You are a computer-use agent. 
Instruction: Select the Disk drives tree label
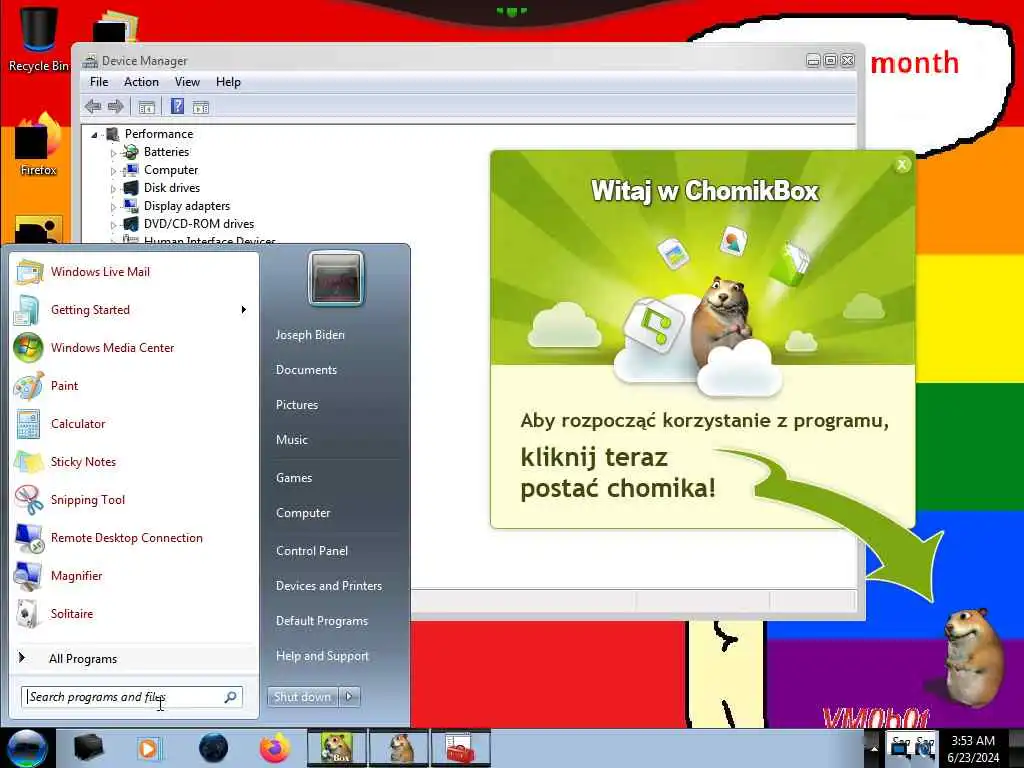172,187
